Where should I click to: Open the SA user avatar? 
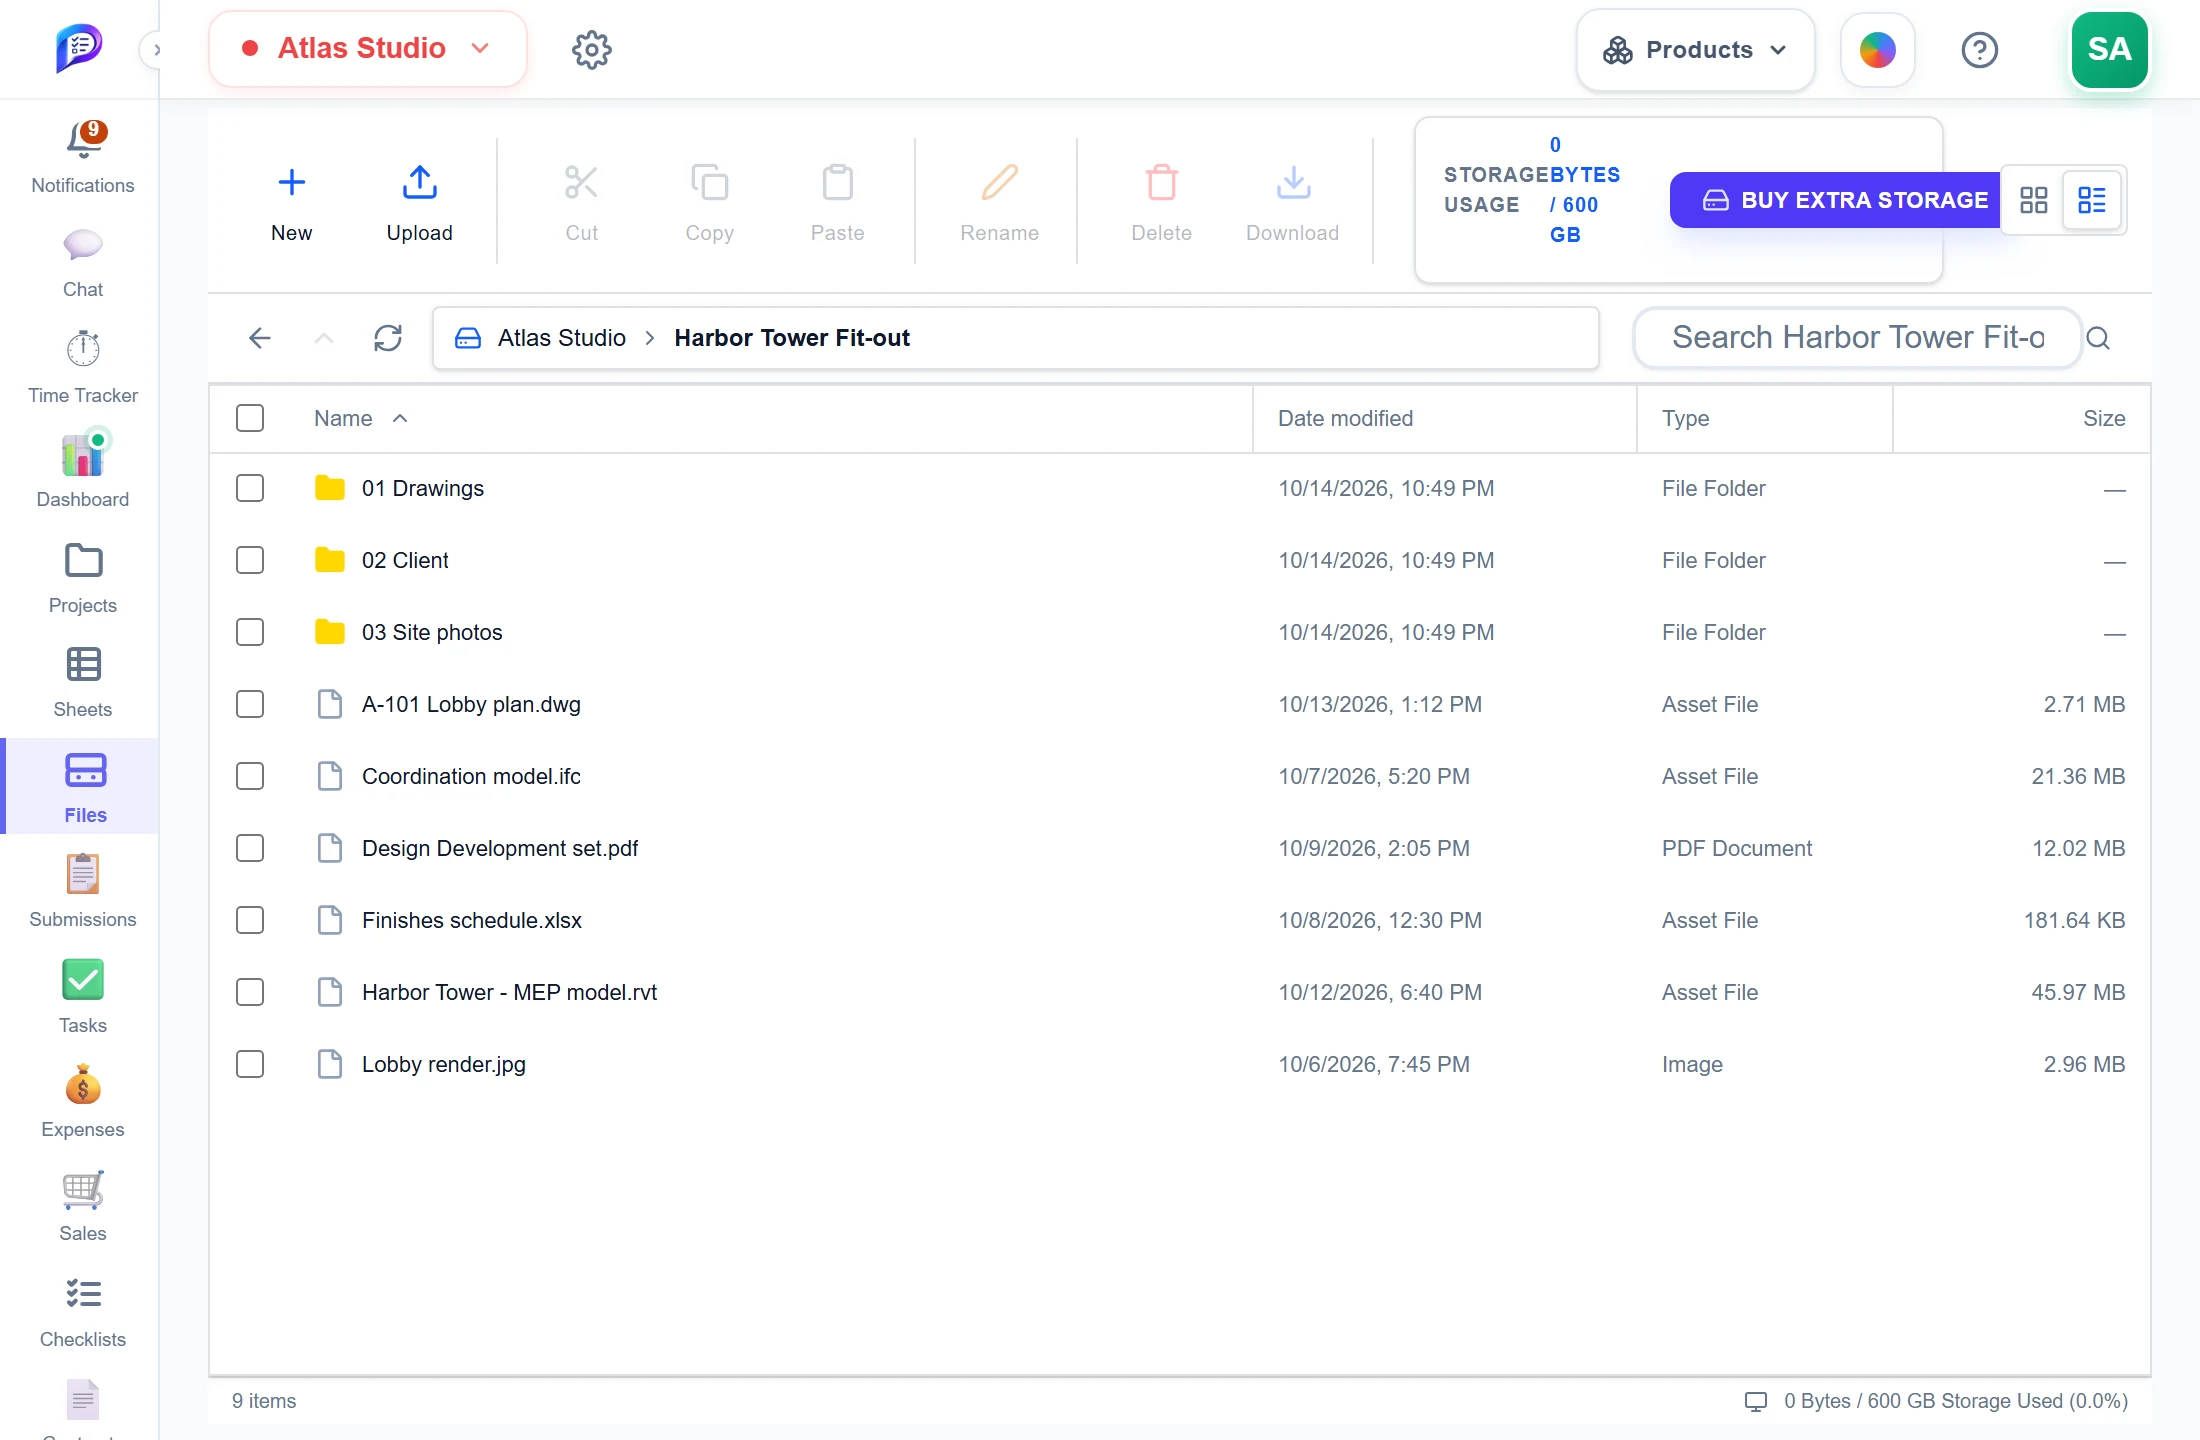[x=2109, y=50]
